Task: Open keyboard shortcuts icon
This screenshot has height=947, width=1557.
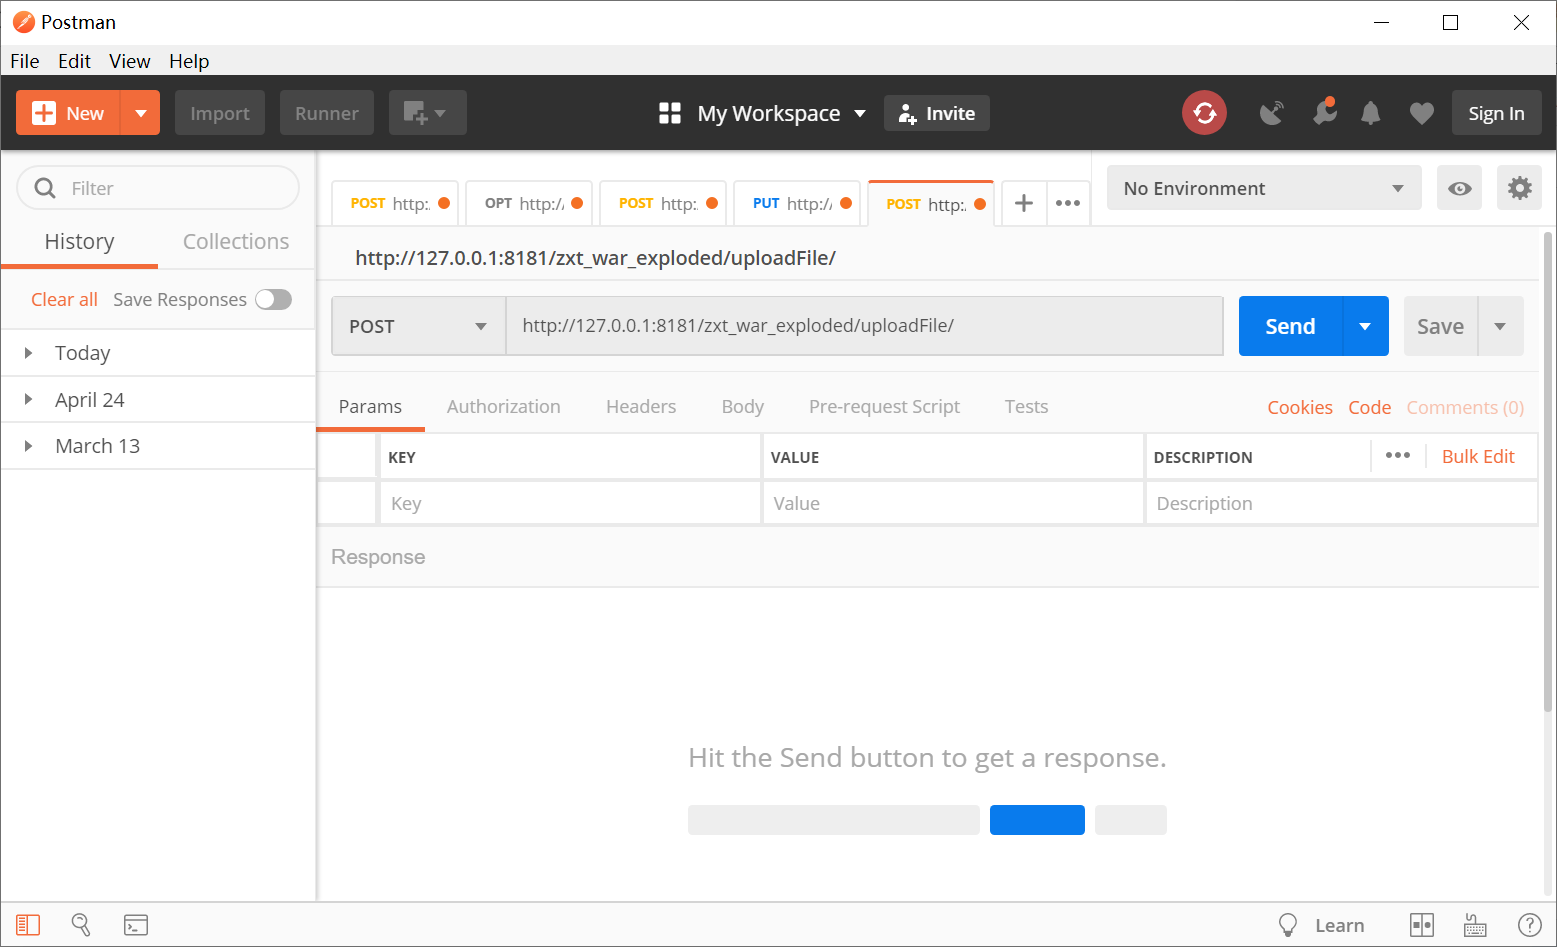Action: tap(1475, 925)
